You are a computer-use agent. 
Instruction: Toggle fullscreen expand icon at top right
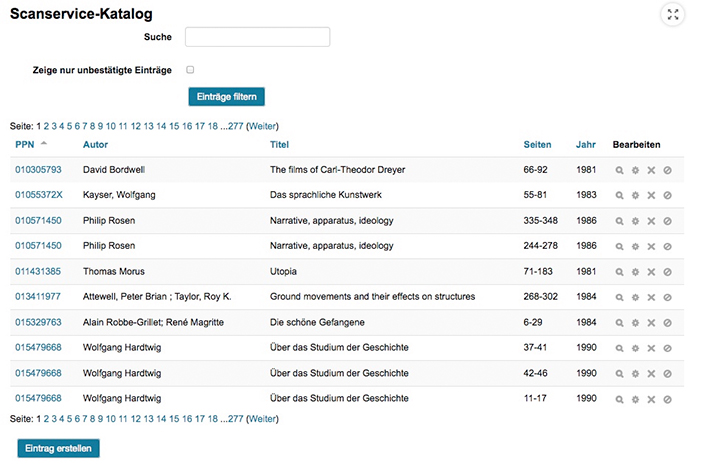tap(673, 14)
